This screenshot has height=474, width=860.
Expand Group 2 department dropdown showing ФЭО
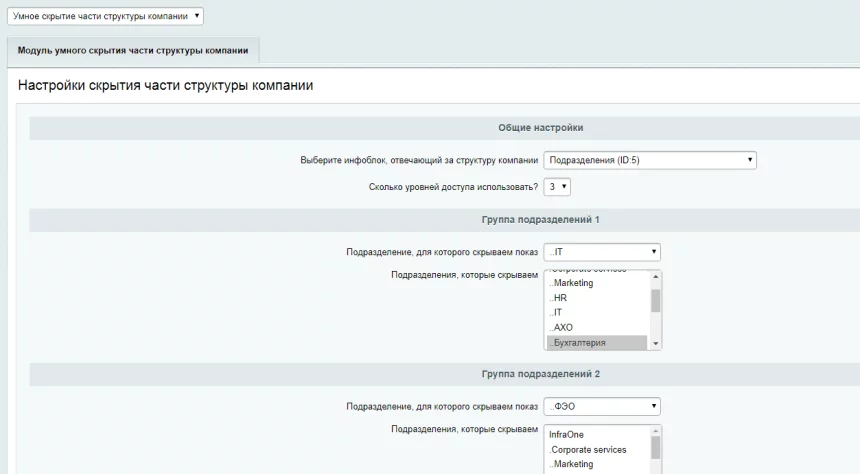coord(602,406)
